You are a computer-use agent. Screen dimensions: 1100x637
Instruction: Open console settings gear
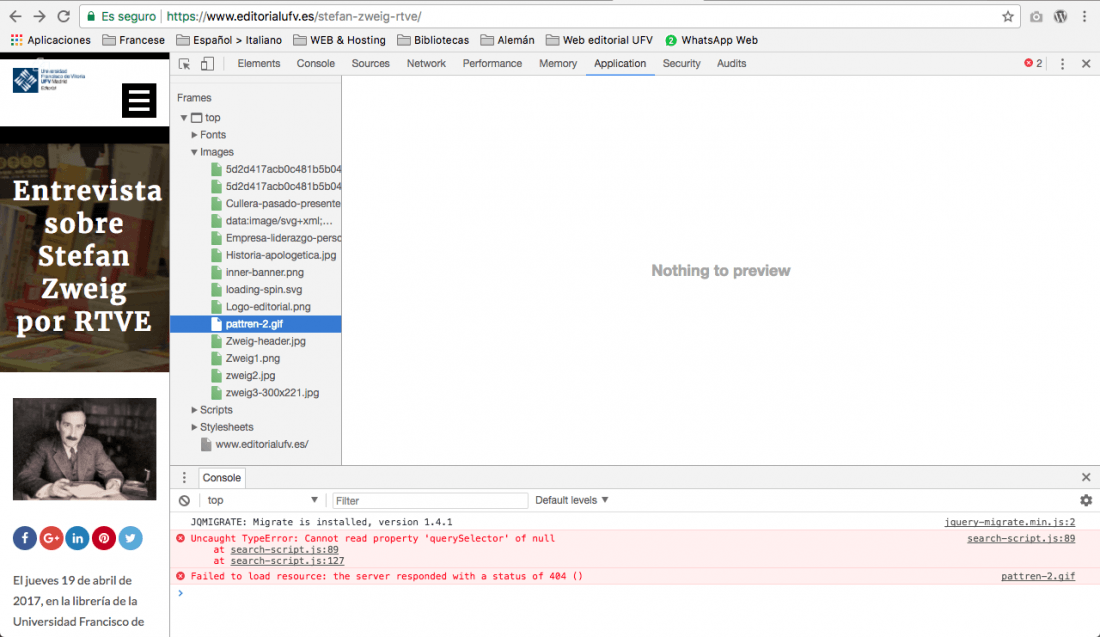click(1086, 500)
